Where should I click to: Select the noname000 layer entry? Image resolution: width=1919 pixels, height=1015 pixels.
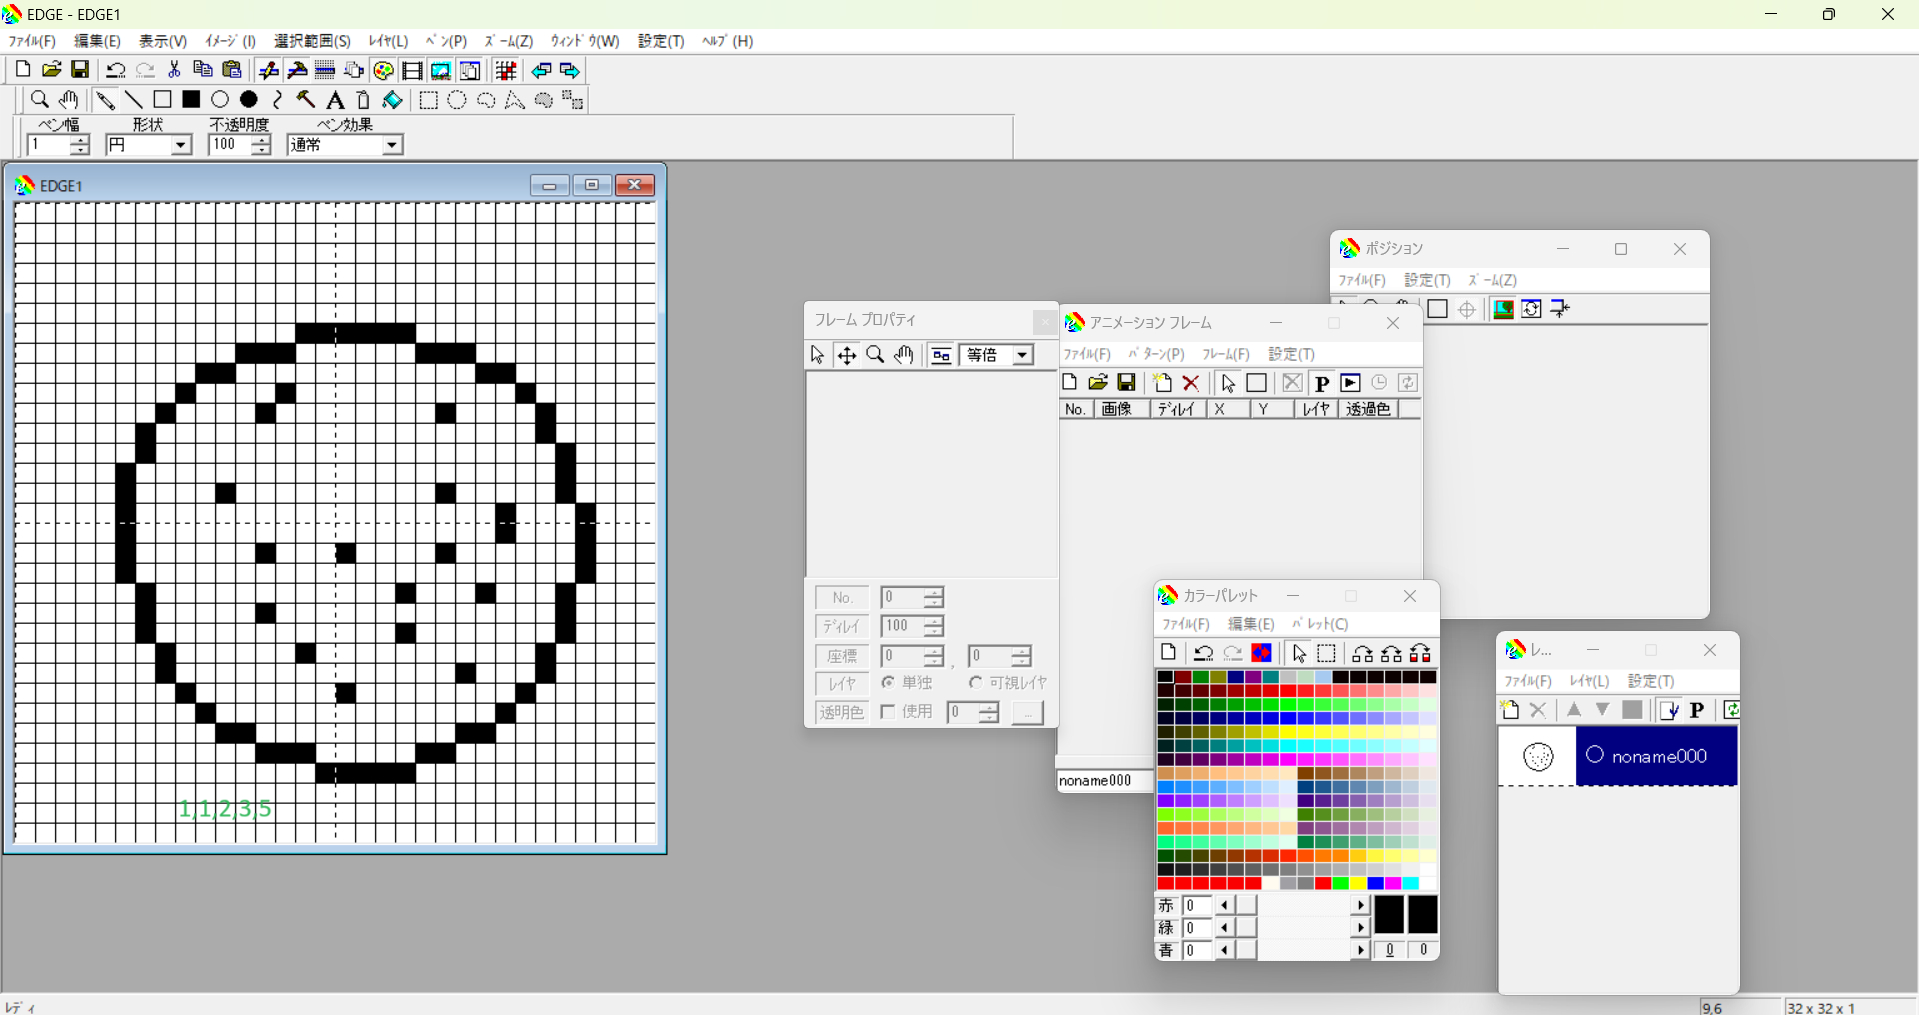[1656, 756]
